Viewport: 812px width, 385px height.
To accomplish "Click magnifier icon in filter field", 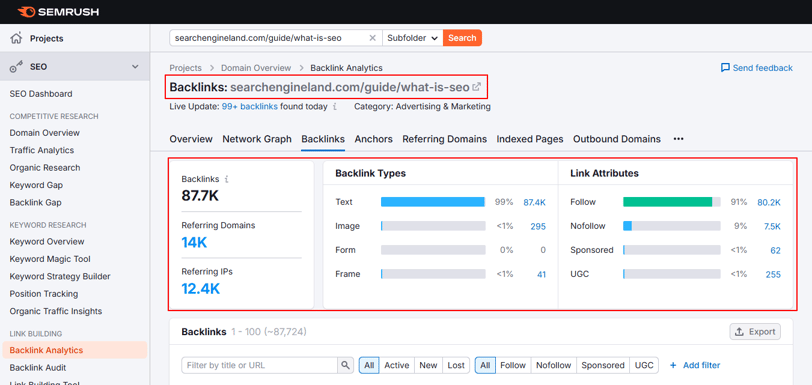I will [x=345, y=365].
